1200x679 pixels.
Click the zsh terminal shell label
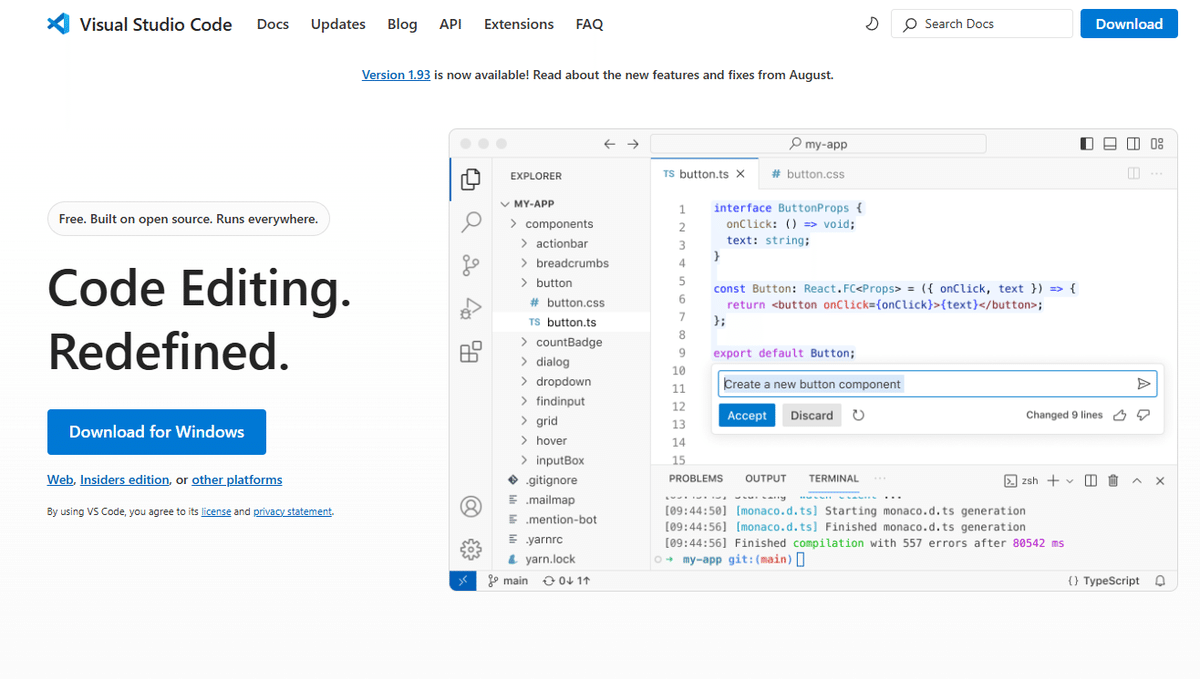tap(1021, 481)
